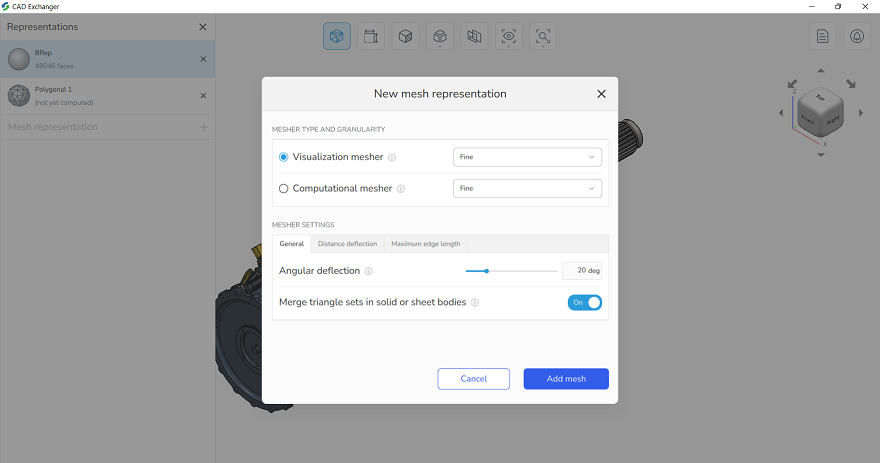This screenshot has width=880, height=463.
Task: Select the Visualization mesher radio button
Action: 283,157
